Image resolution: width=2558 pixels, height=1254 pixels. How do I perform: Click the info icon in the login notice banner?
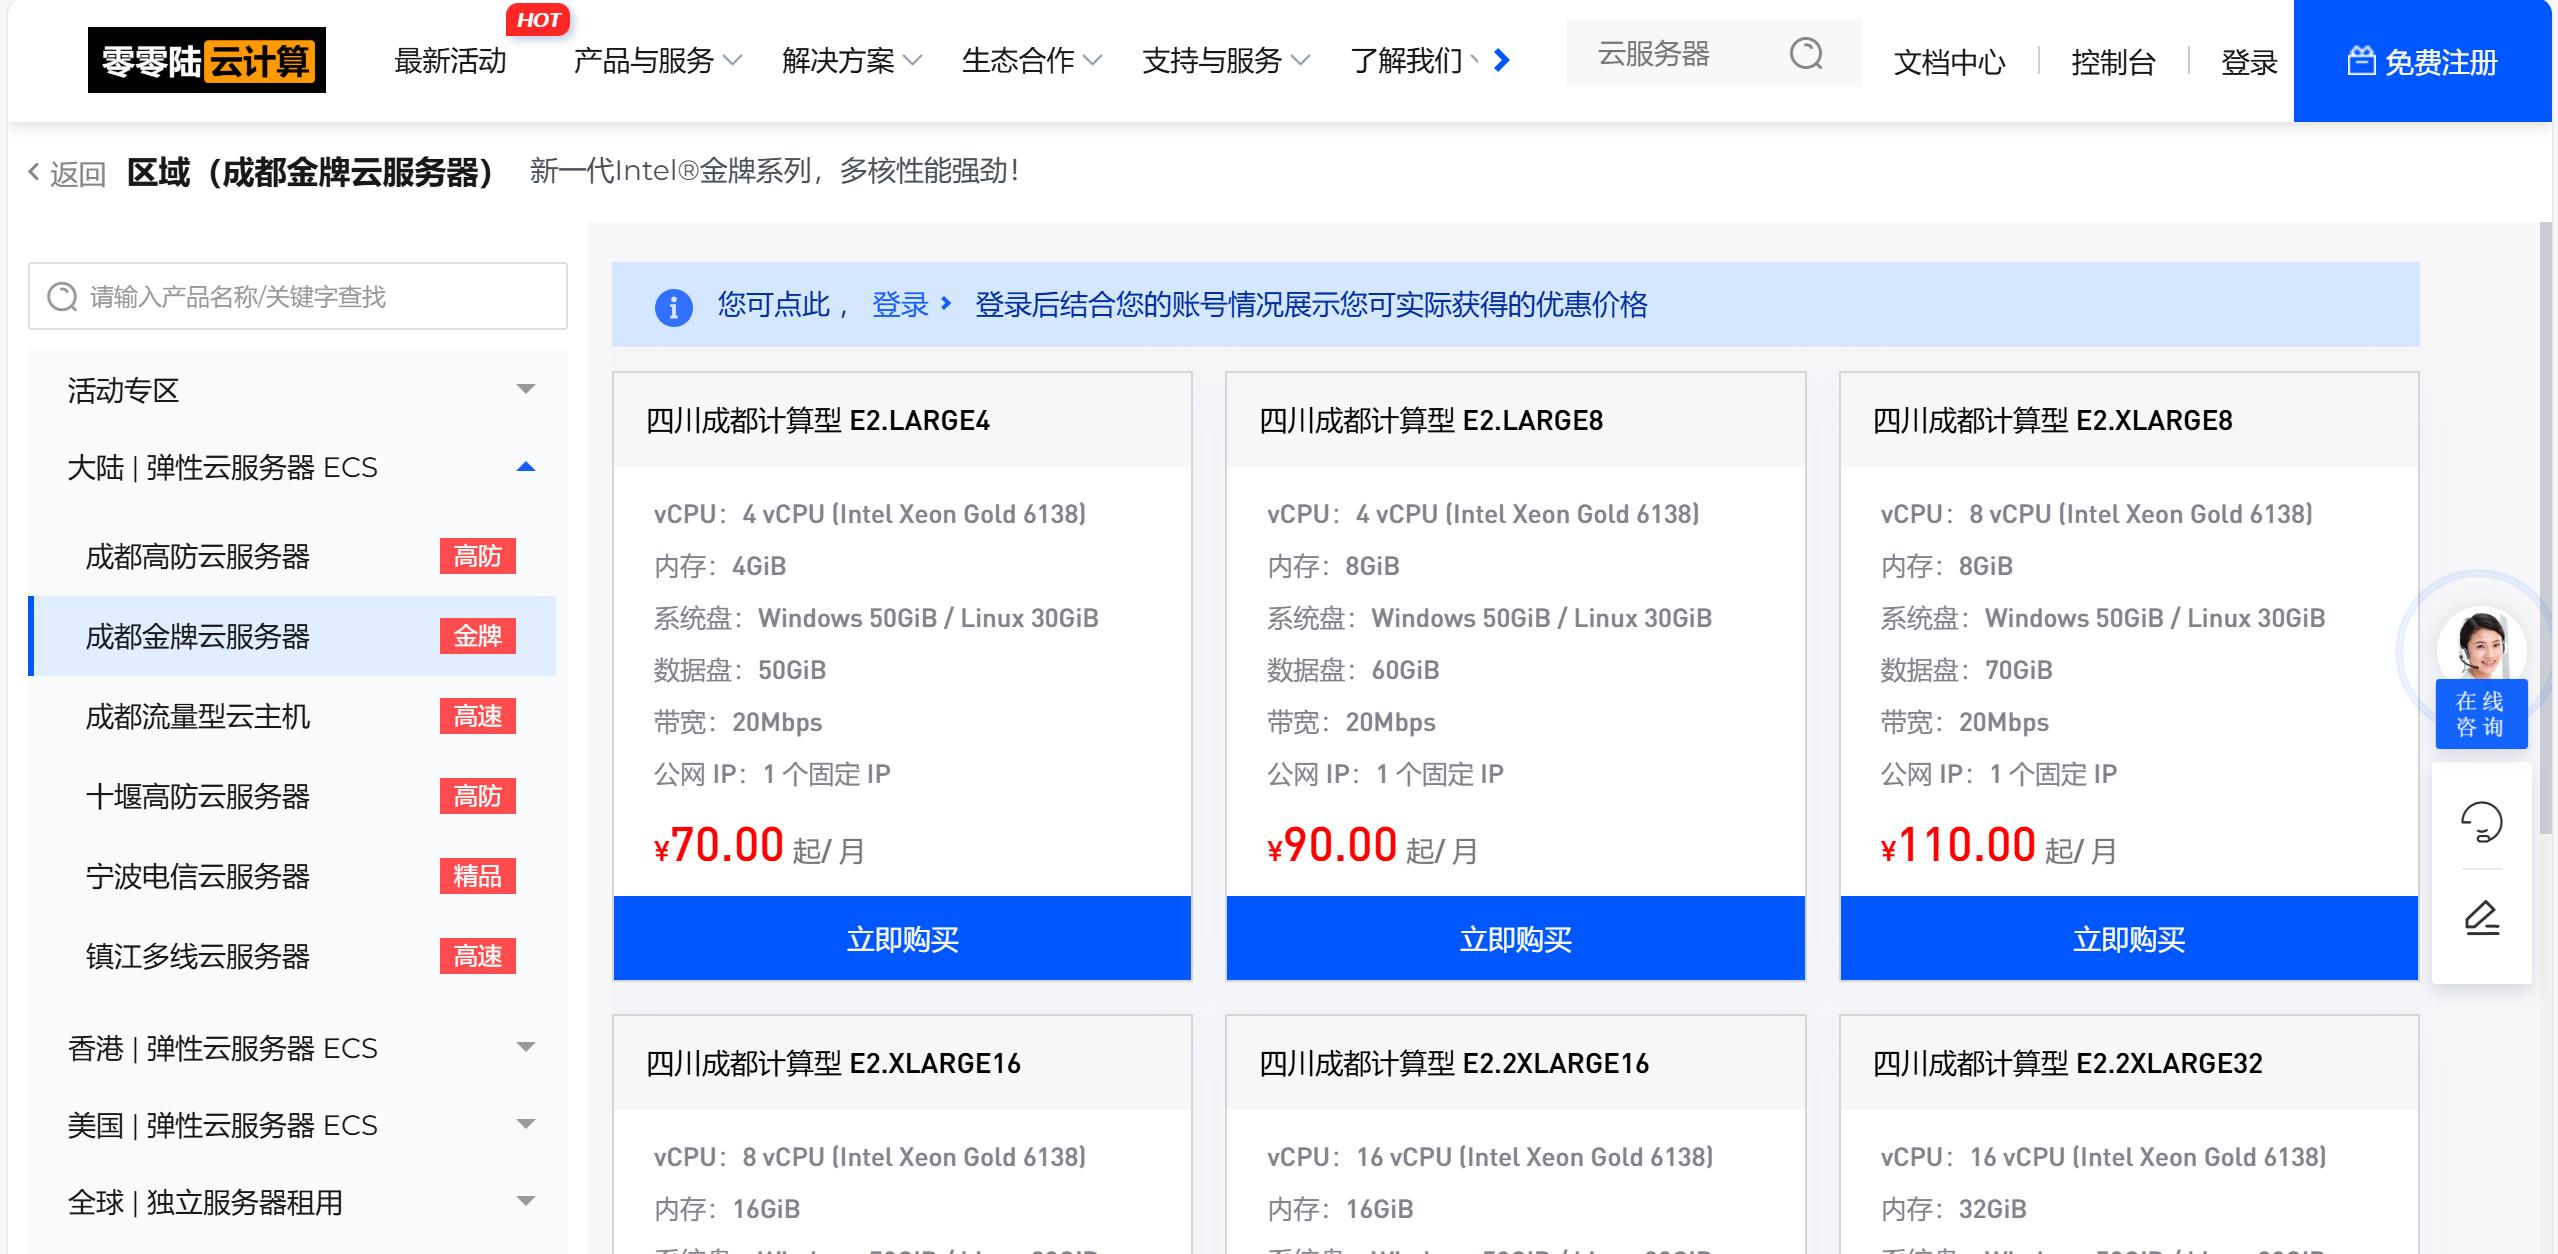(672, 308)
